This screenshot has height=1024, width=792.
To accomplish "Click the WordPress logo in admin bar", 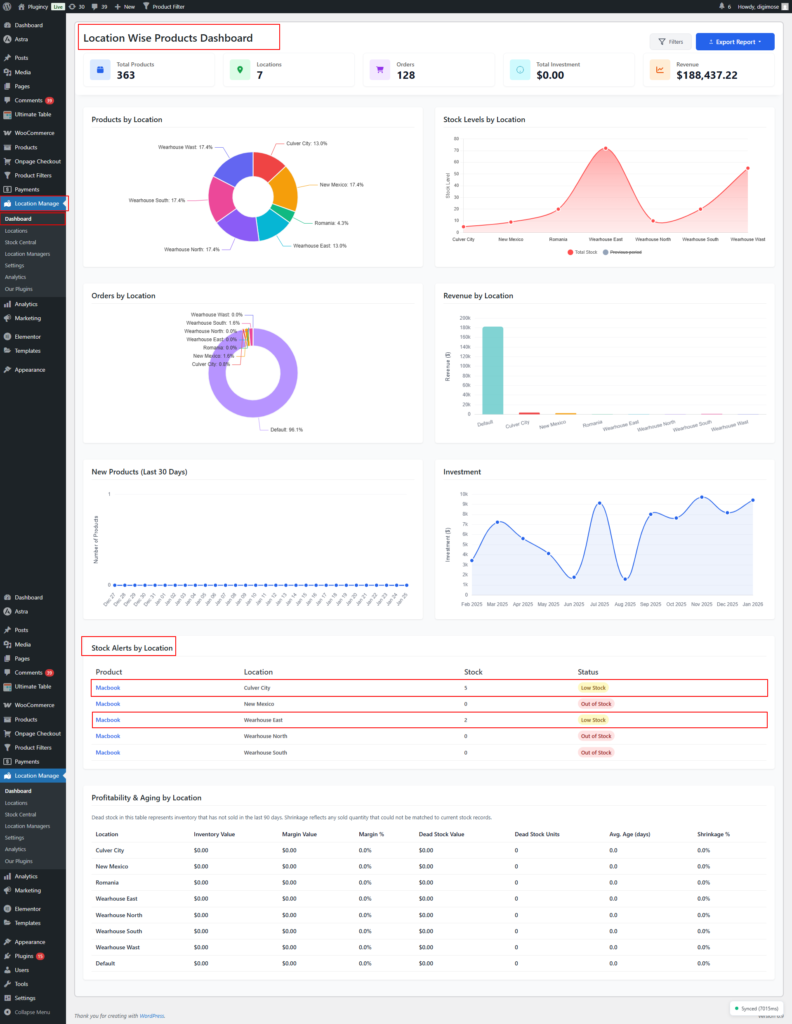I will pyautogui.click(x=8, y=6).
